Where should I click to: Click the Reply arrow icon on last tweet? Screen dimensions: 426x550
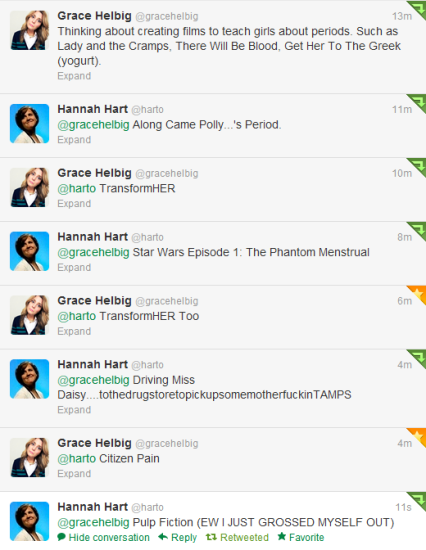click(x=163, y=537)
